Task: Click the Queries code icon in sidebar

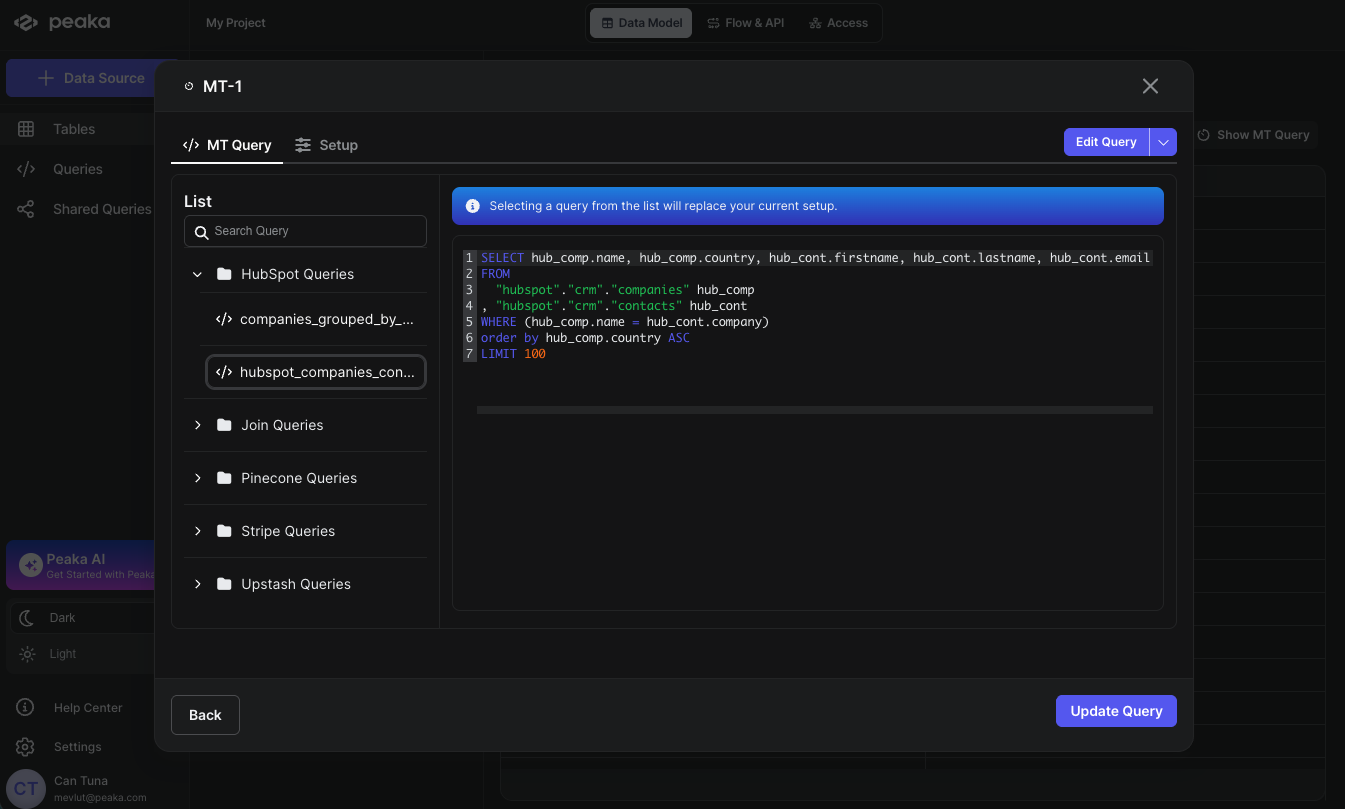Action: pyautogui.click(x=26, y=169)
